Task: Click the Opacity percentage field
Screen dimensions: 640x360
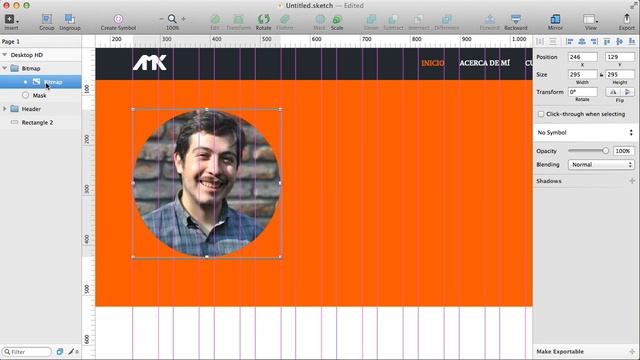Action: [x=624, y=151]
